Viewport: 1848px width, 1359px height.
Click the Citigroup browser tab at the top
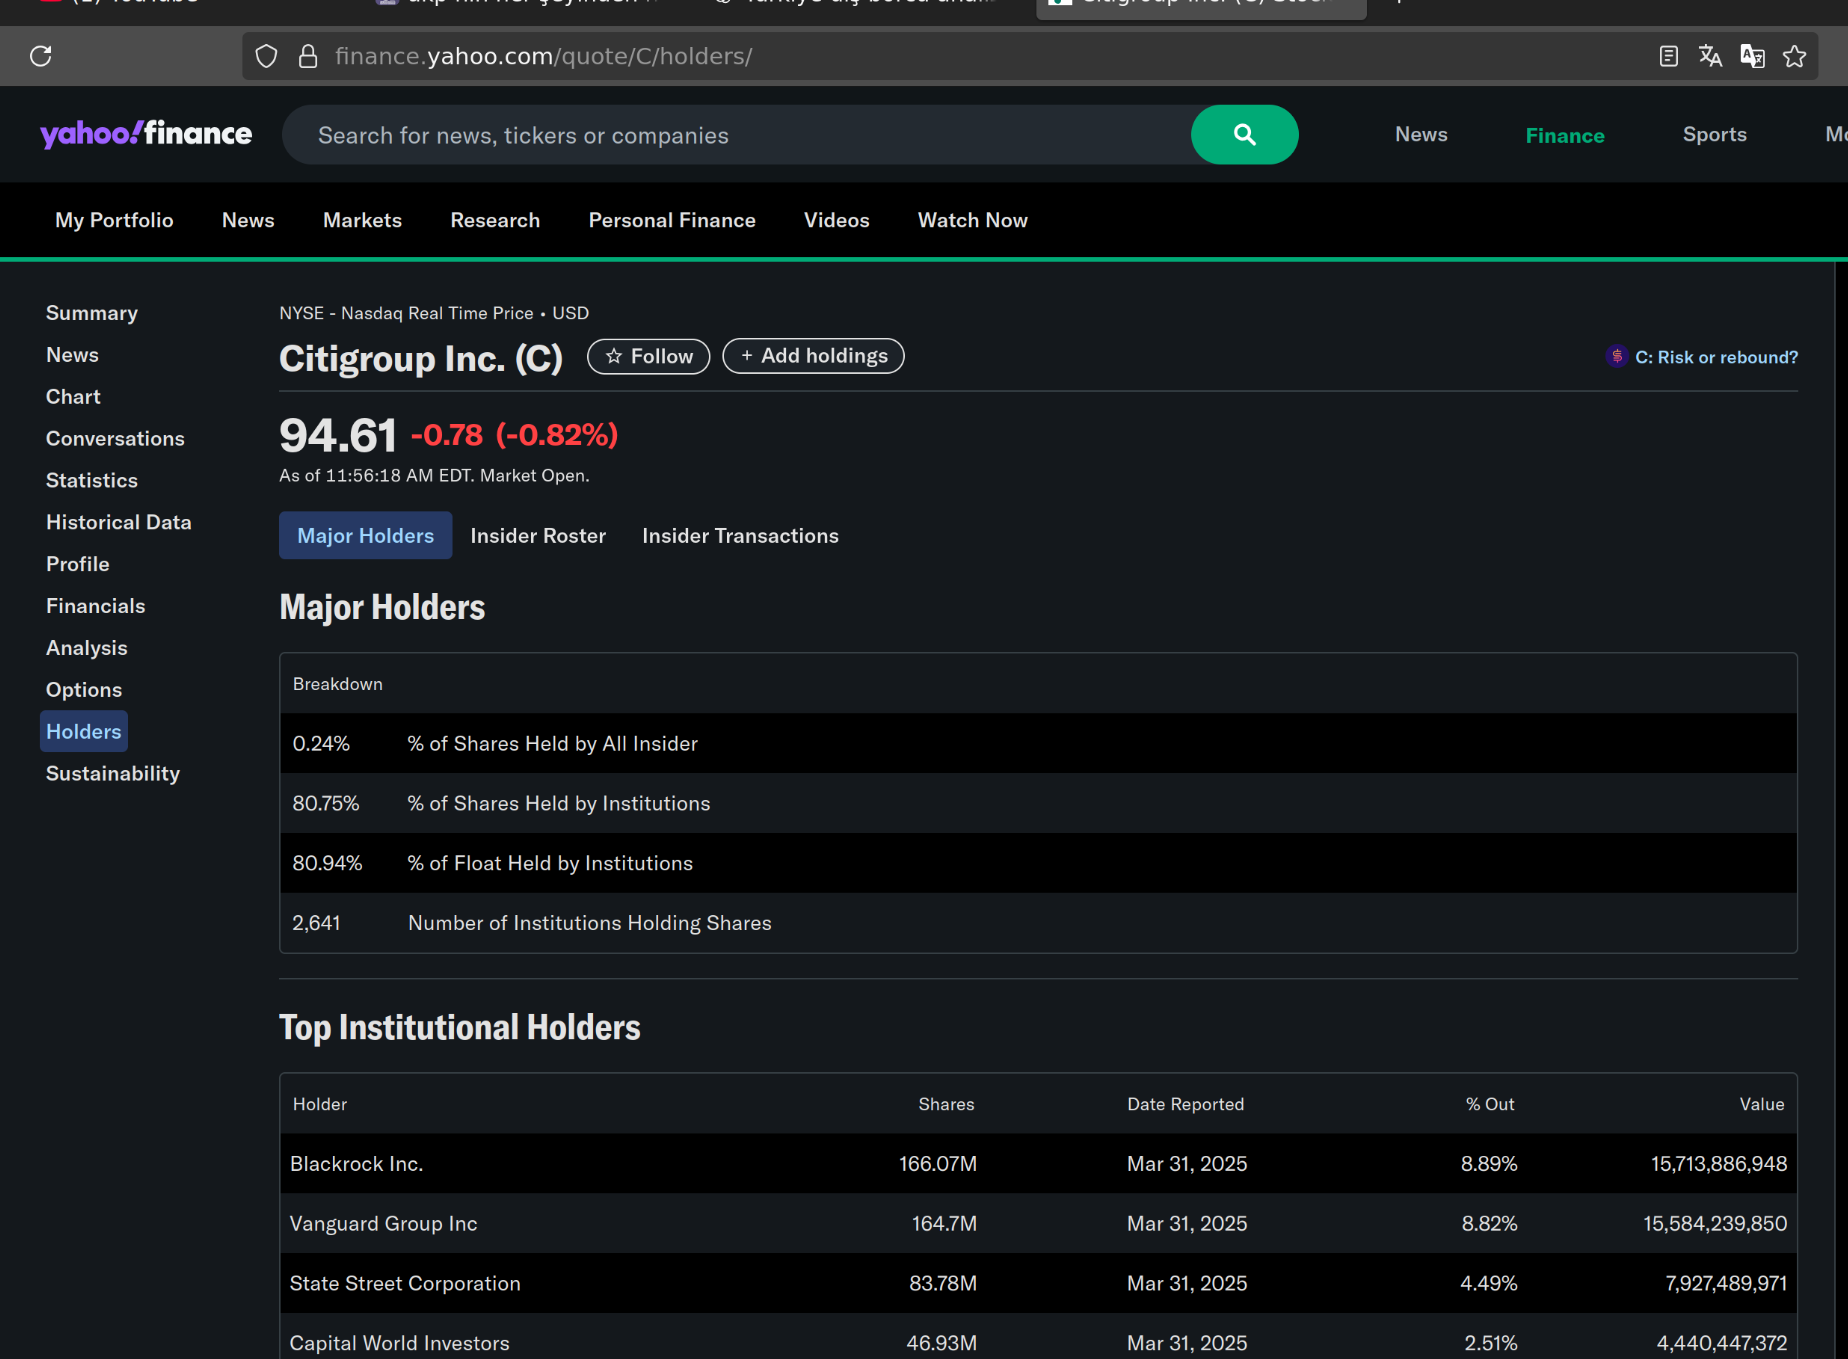pos(1201,8)
